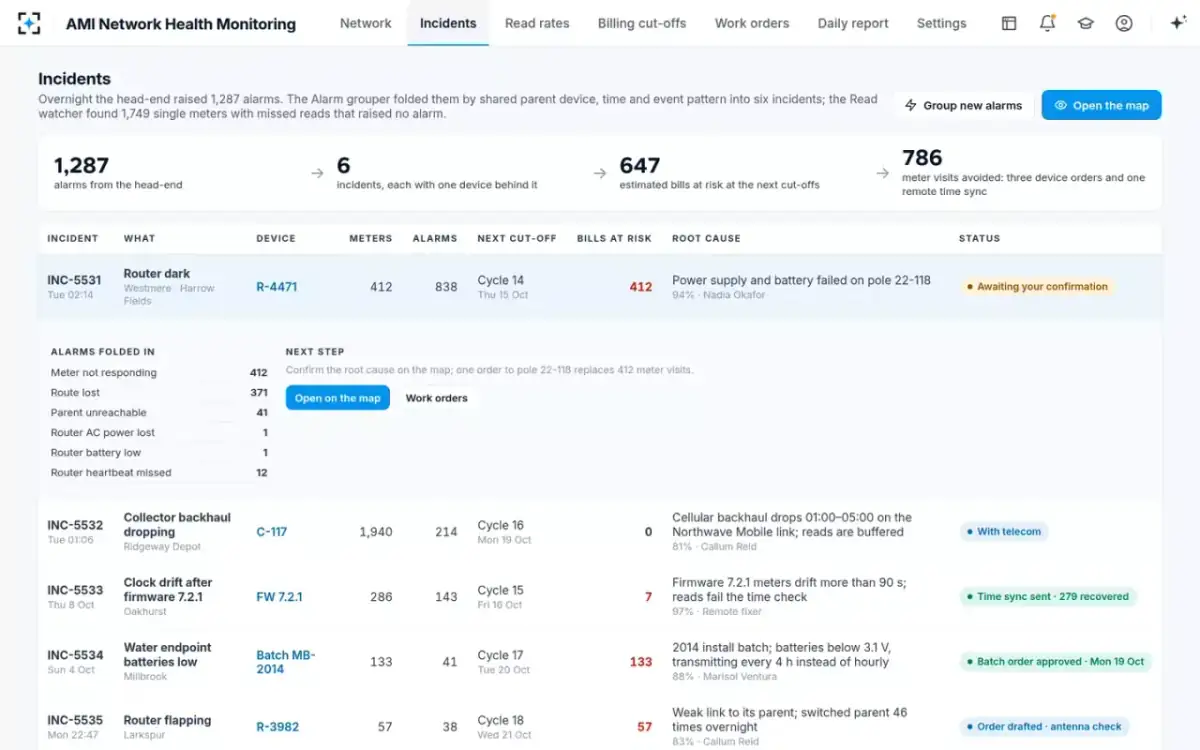Image resolution: width=1200 pixels, height=750 pixels.
Task: Click the STATUS column header
Action: point(979,239)
